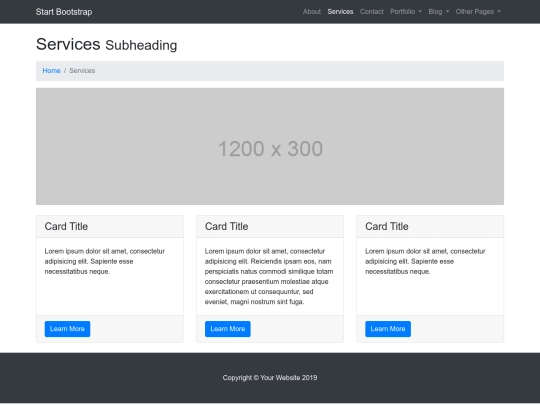Click the Services Subheading page title

tap(106, 44)
